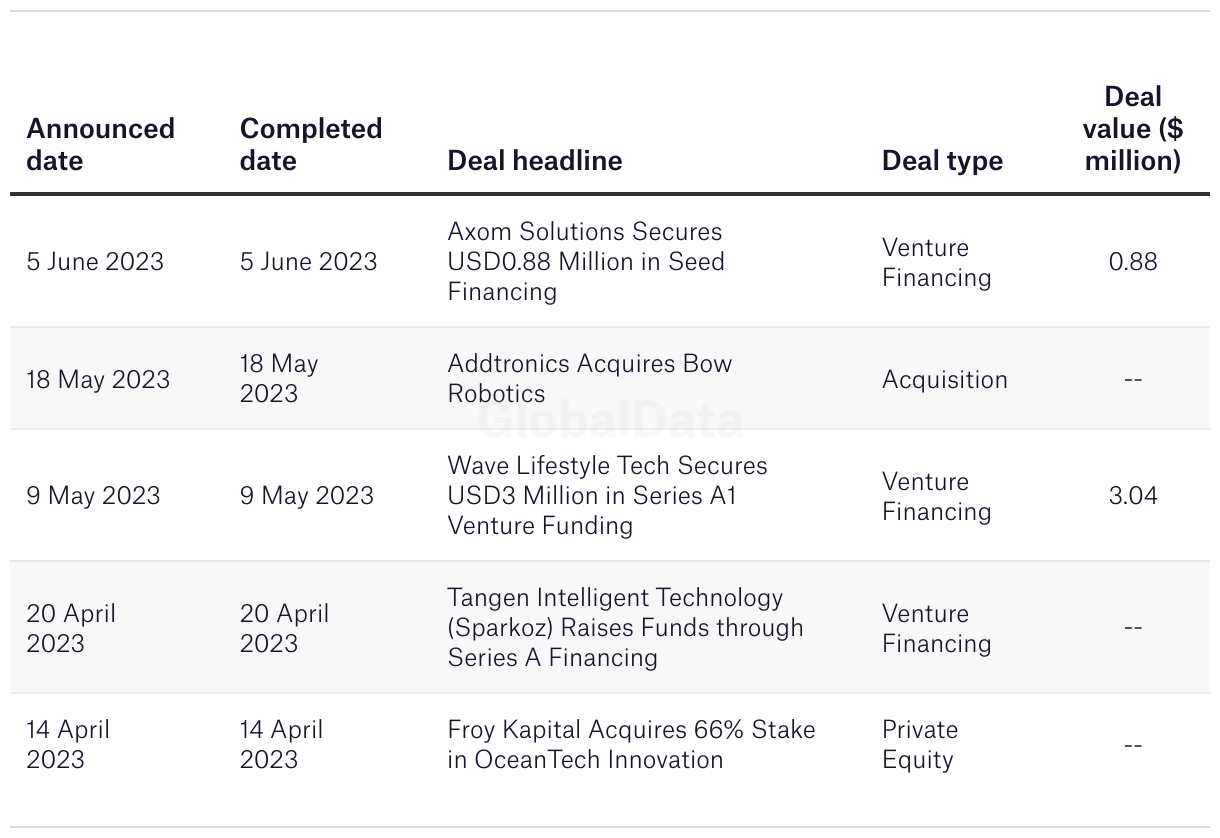Select the 5 June 2023 announced date cell

pos(95,261)
